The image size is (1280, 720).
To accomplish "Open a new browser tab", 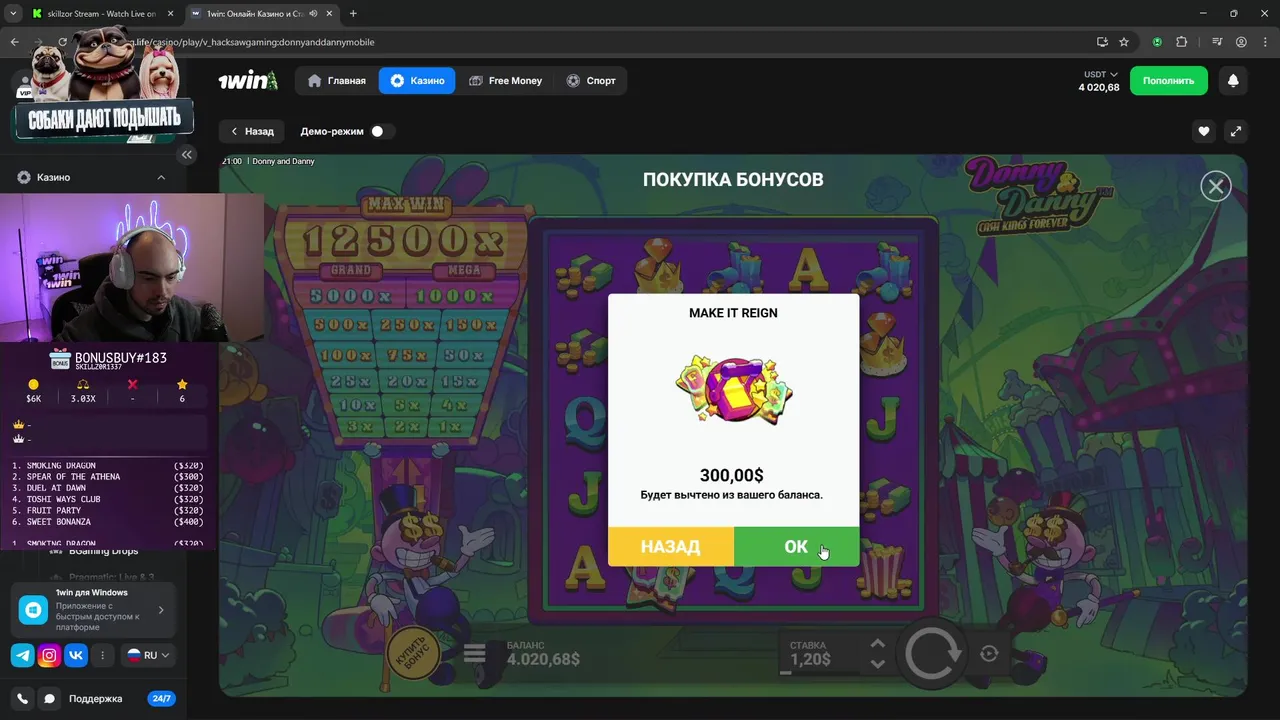I will point(353,14).
